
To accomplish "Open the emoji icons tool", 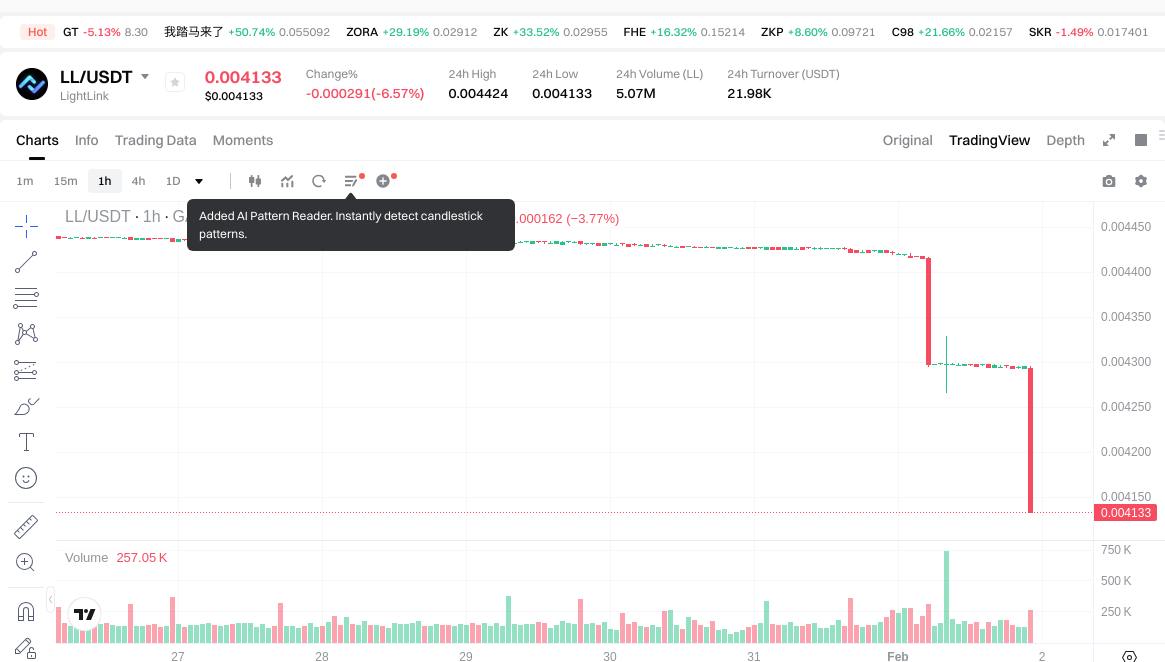I will (26, 478).
